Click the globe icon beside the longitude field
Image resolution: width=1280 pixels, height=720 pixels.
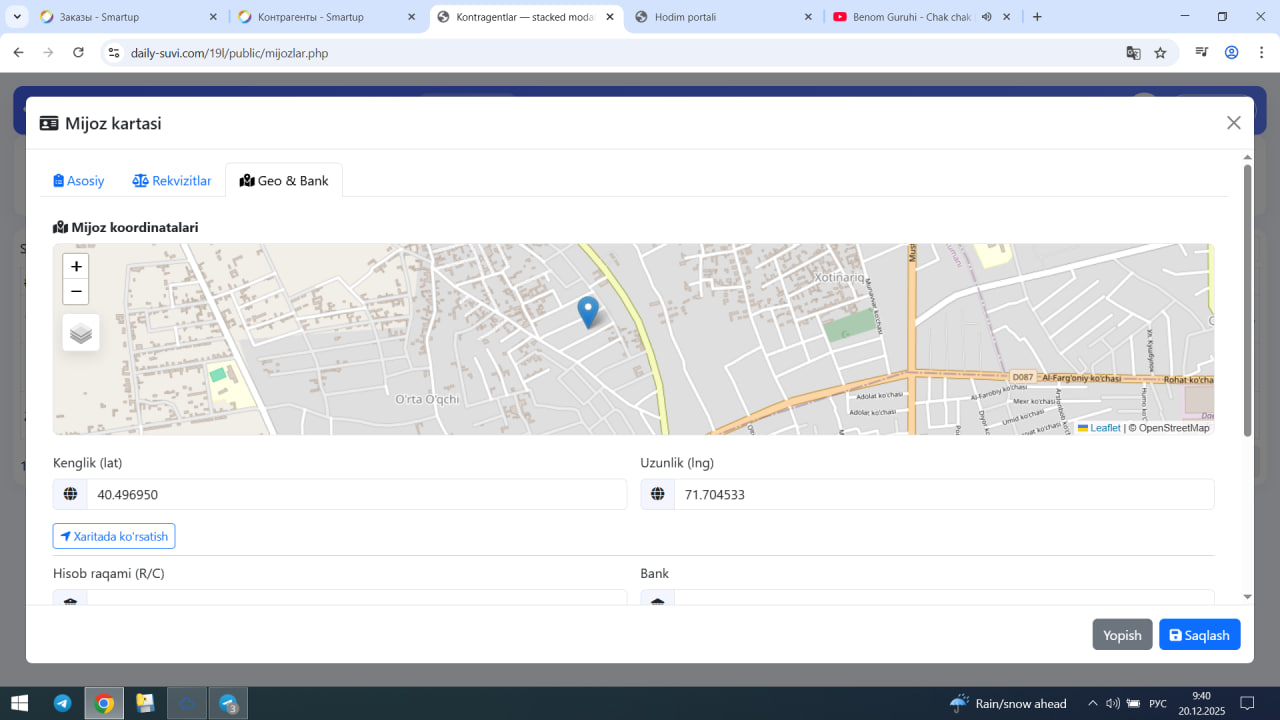click(x=658, y=494)
